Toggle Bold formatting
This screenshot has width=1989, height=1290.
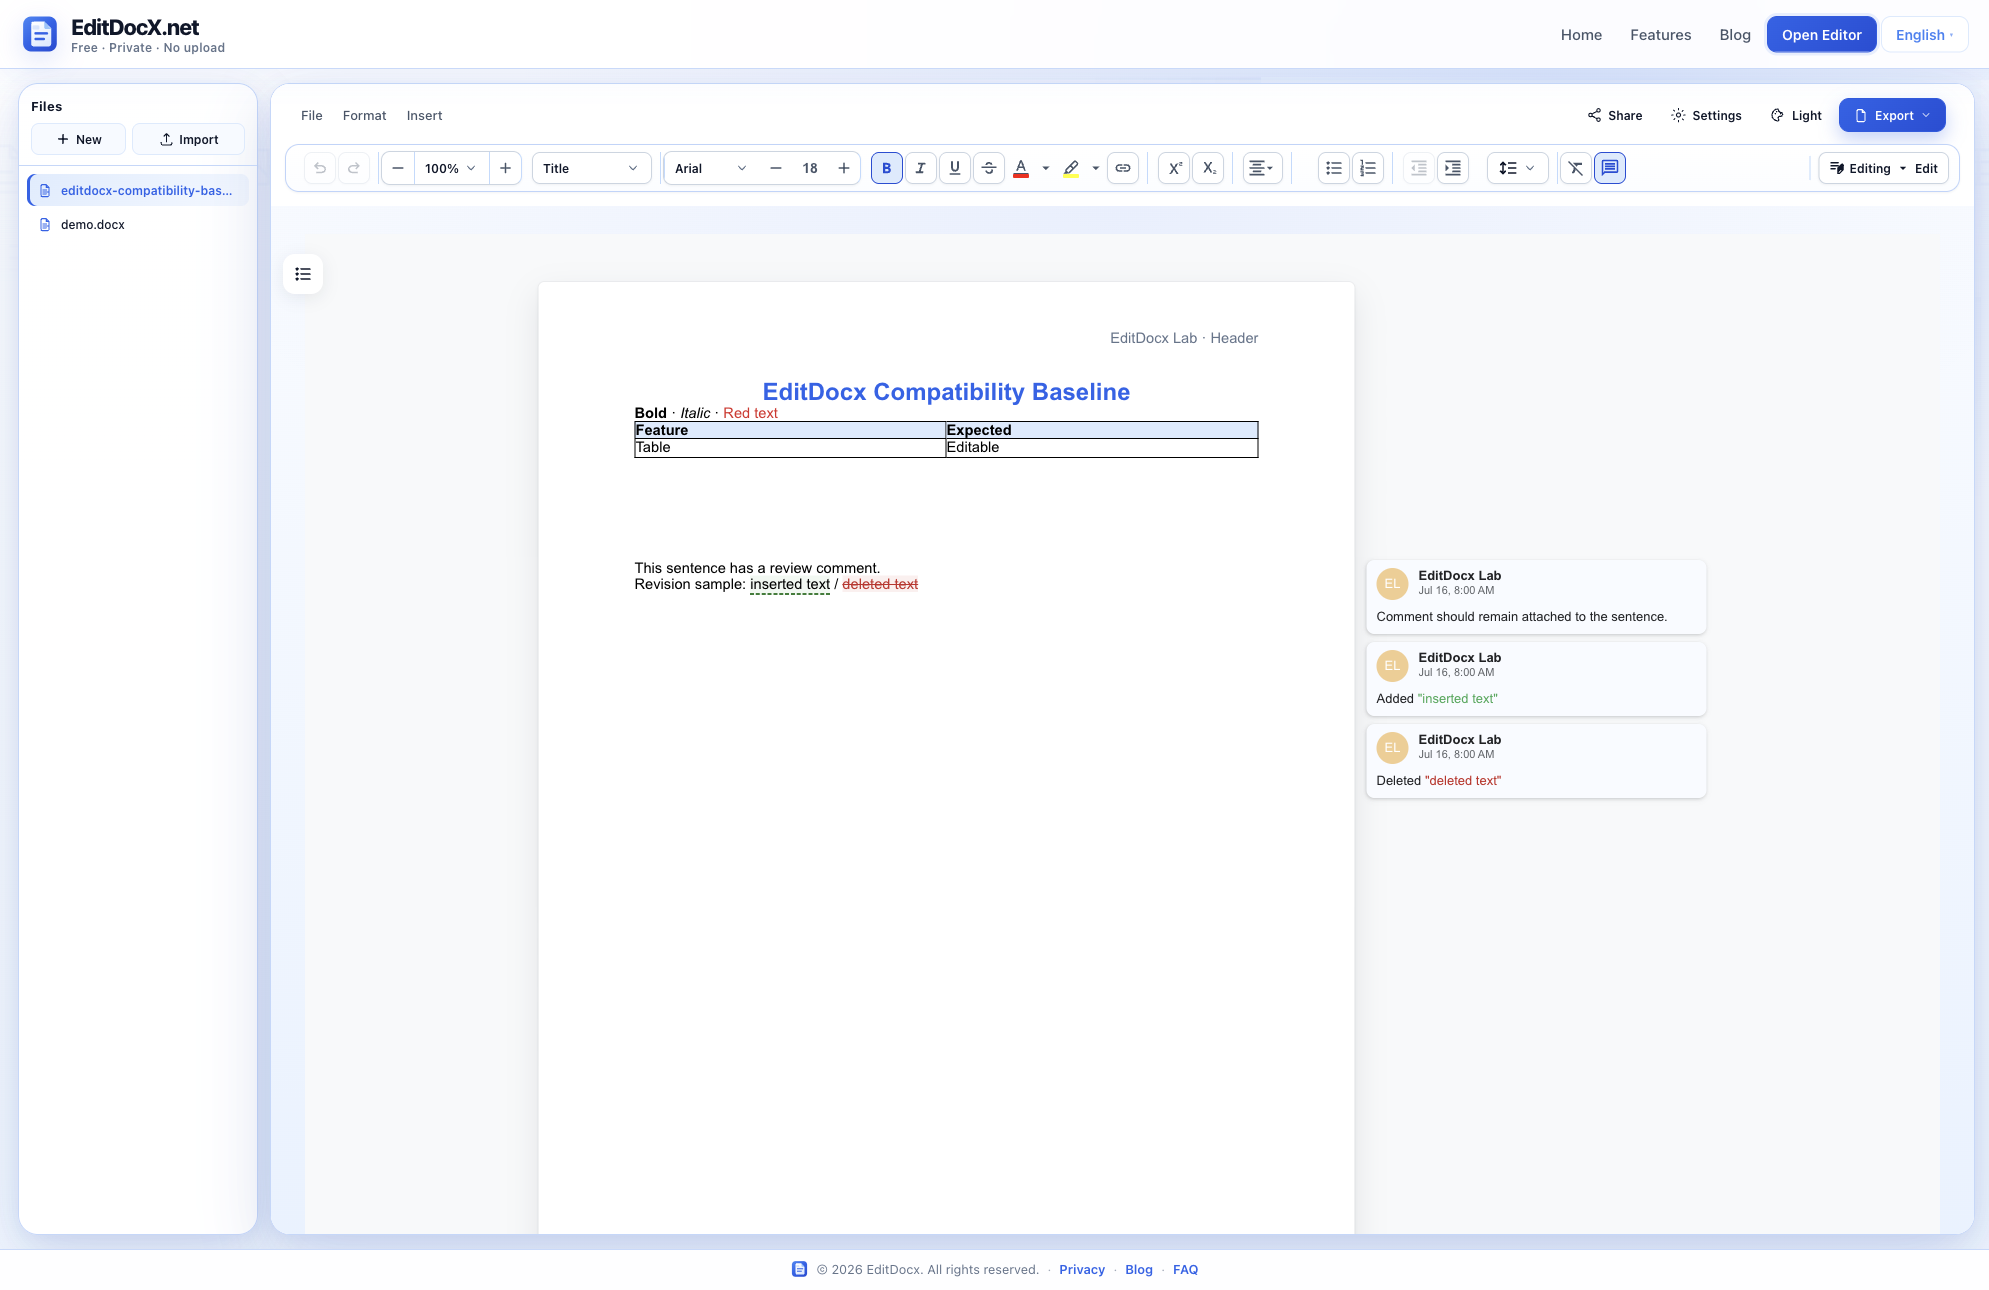click(887, 168)
